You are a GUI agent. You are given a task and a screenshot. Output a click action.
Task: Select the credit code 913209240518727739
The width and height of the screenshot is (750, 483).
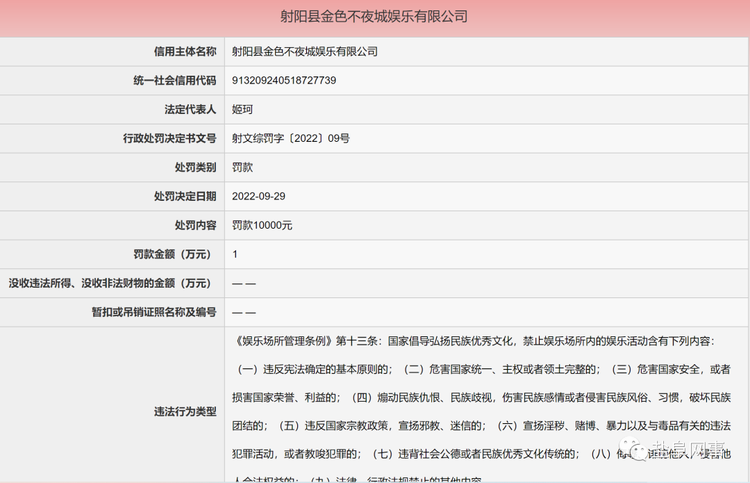pos(284,80)
